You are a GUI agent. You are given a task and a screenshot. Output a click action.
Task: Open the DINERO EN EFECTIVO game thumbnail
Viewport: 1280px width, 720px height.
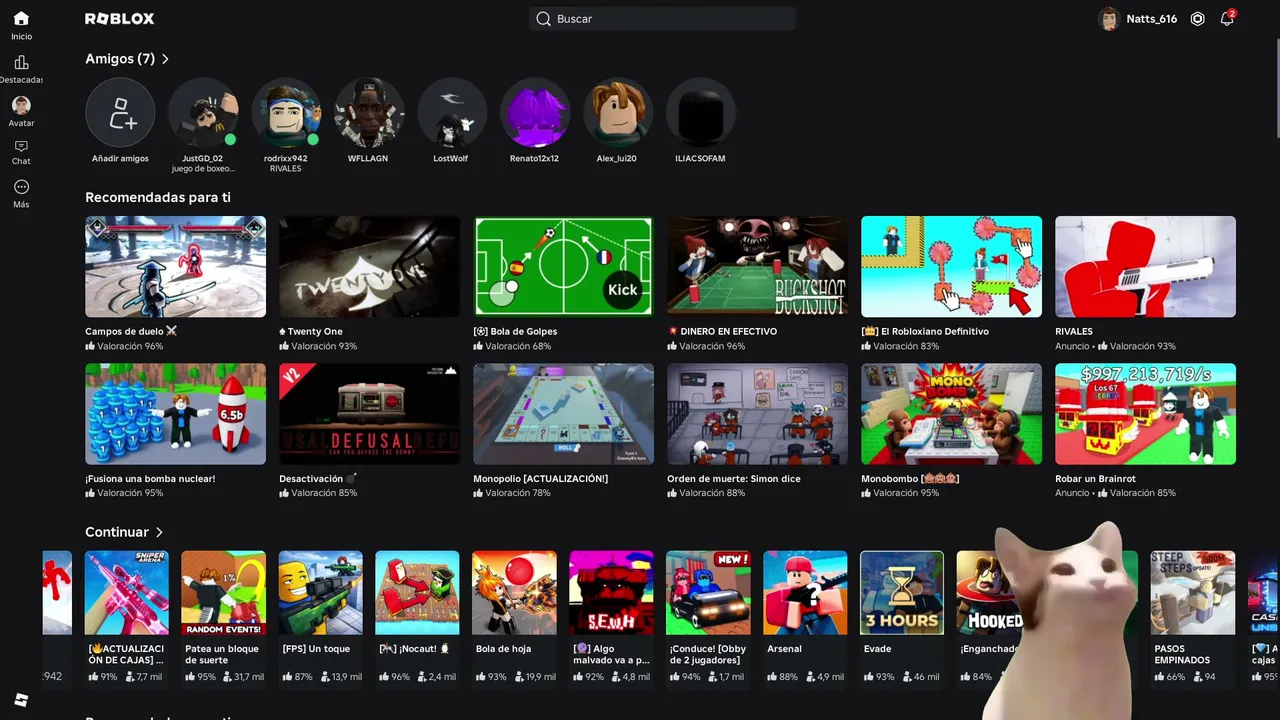pyautogui.click(x=758, y=267)
